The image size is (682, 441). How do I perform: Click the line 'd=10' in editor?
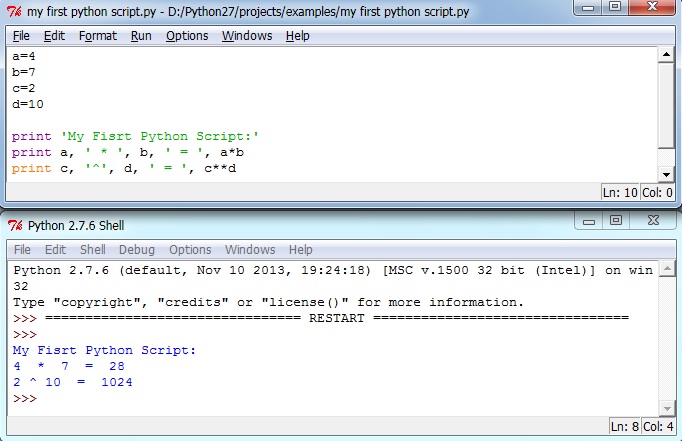click(28, 104)
